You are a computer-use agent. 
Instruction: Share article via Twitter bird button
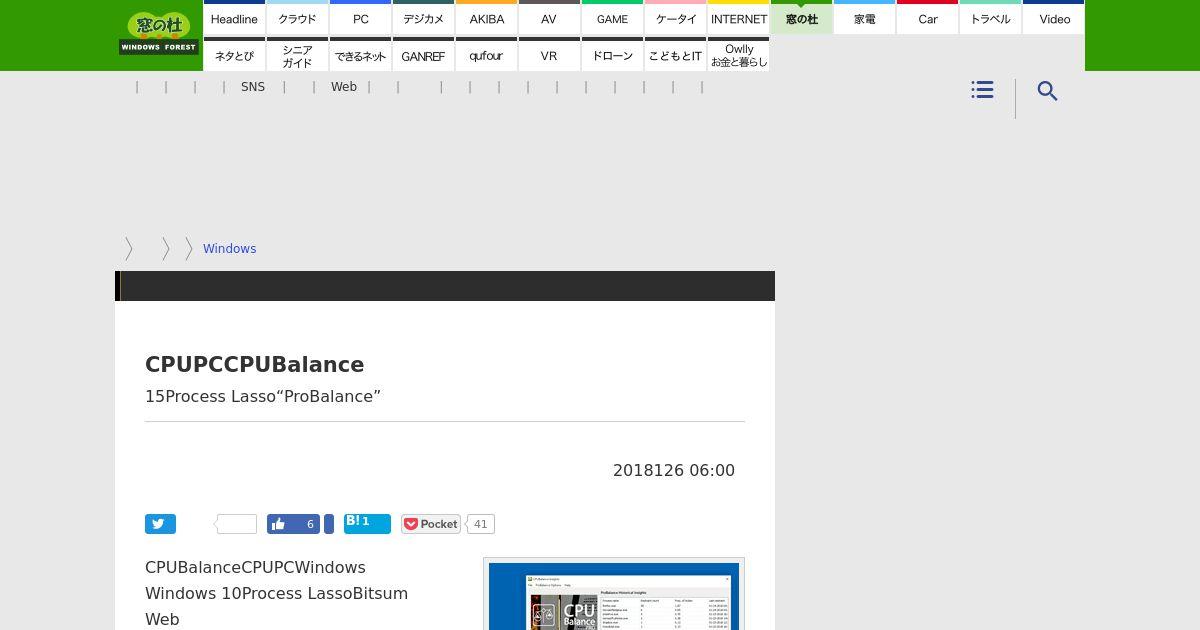click(160, 524)
